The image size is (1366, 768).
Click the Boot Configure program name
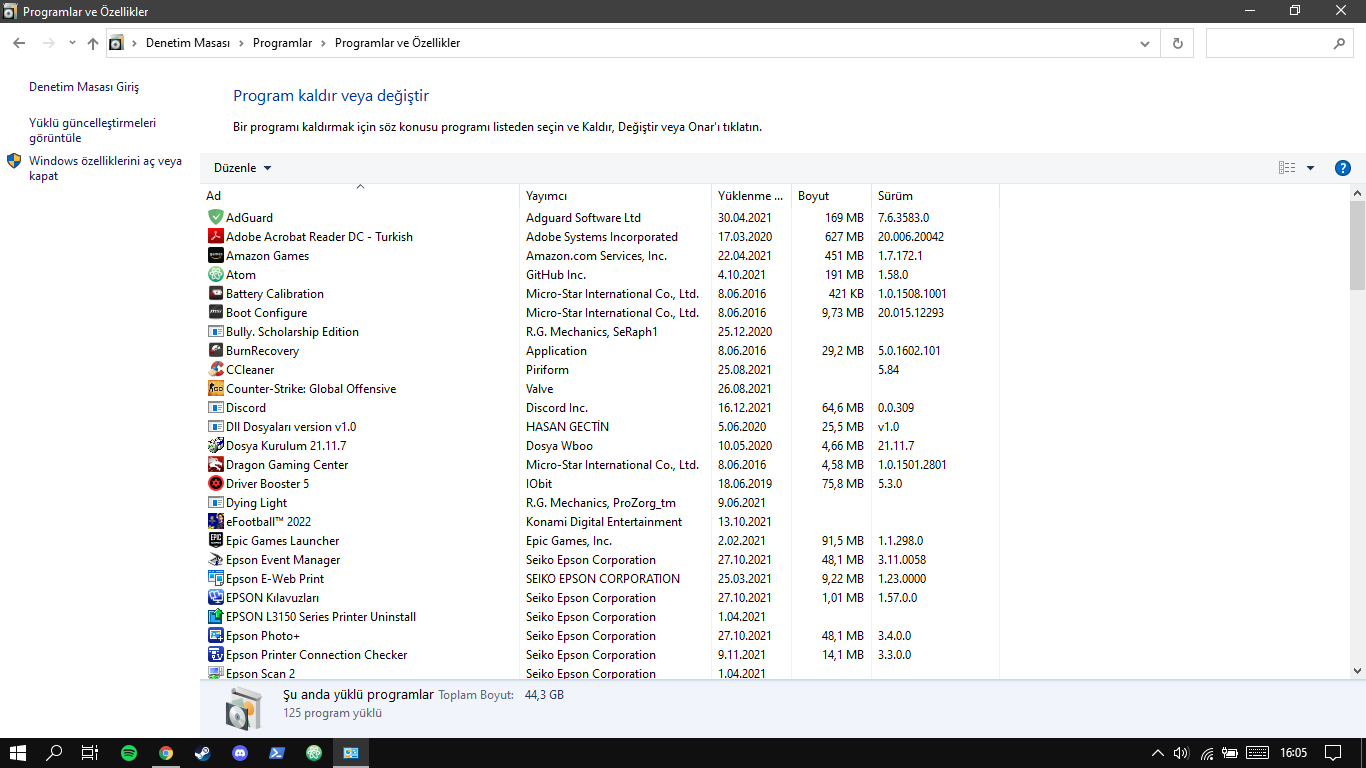pyautogui.click(x=266, y=312)
